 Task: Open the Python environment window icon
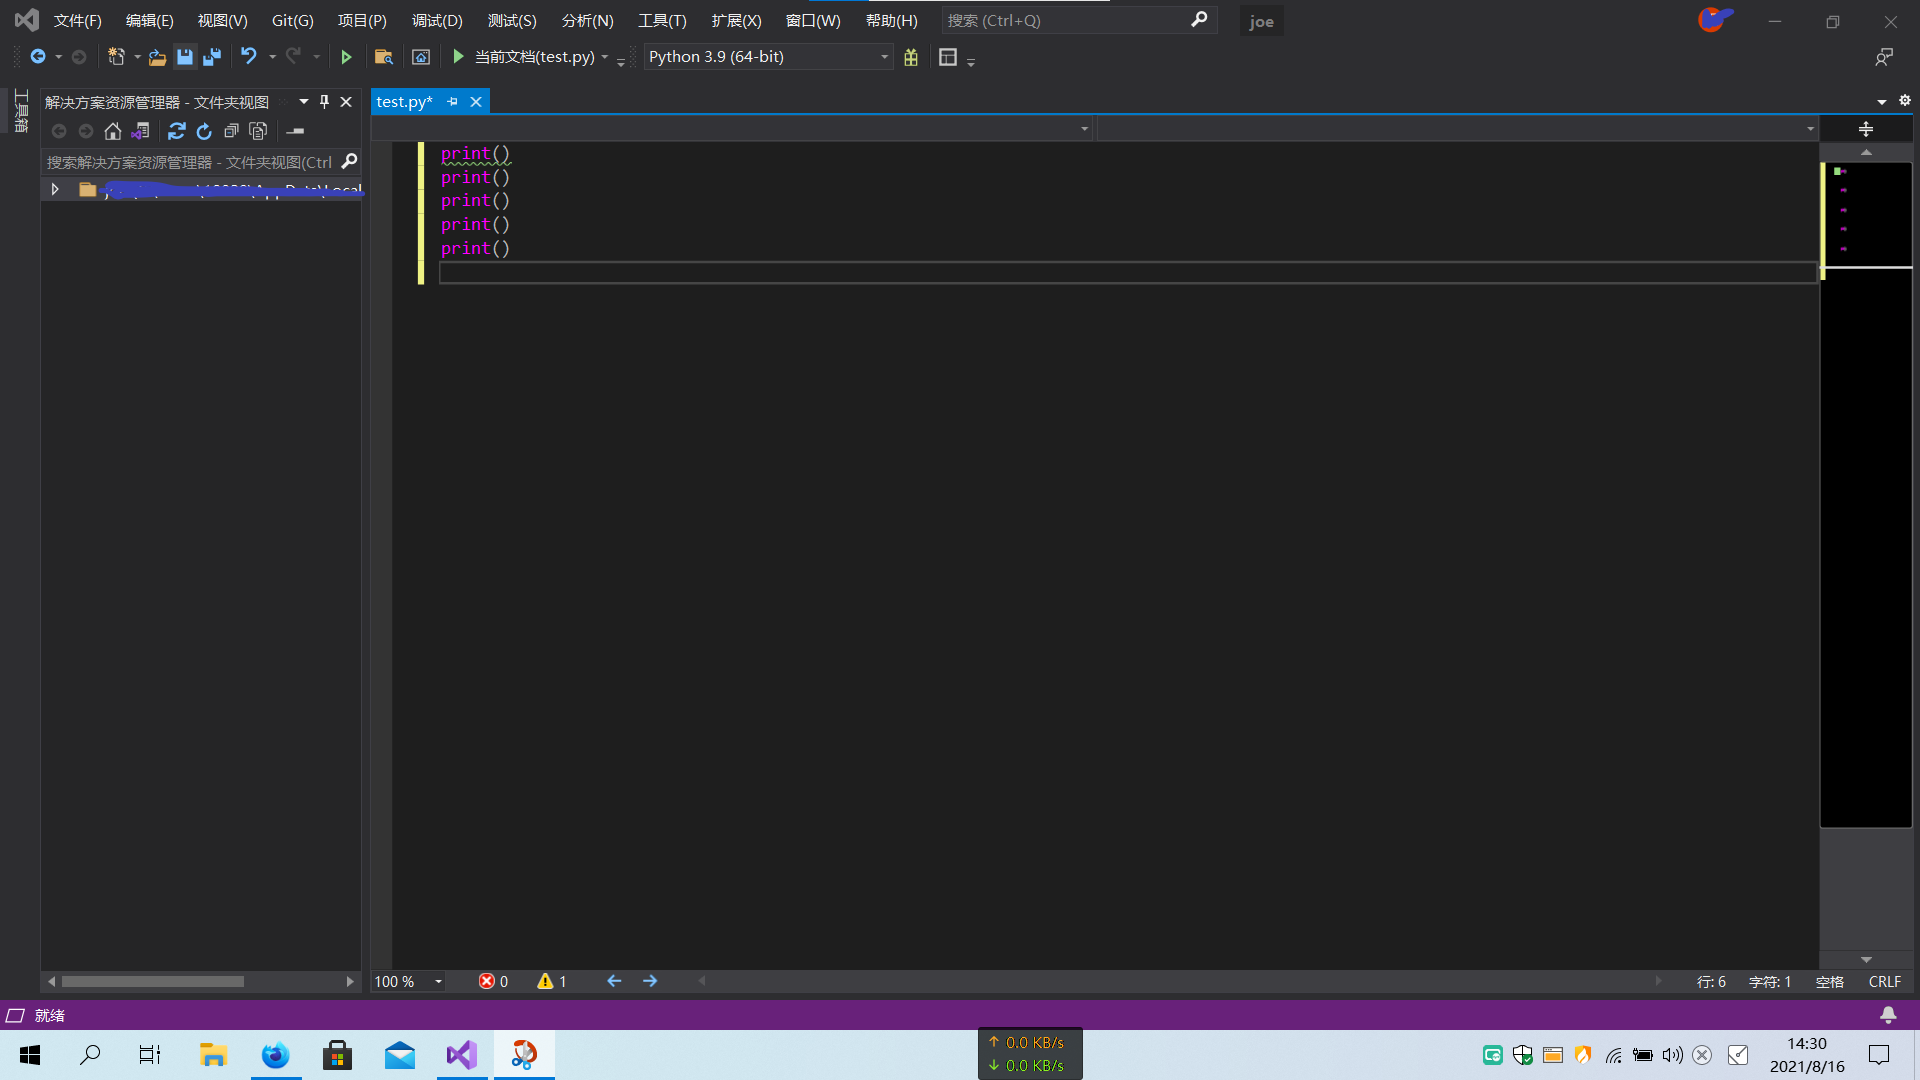pos(421,57)
